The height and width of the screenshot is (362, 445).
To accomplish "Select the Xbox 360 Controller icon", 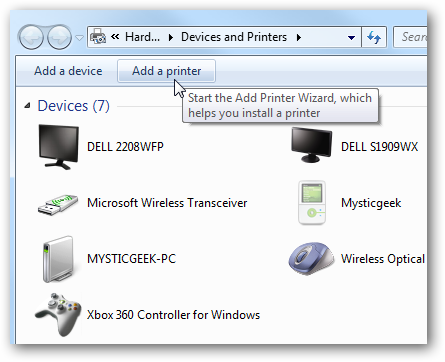I will tap(58, 314).
